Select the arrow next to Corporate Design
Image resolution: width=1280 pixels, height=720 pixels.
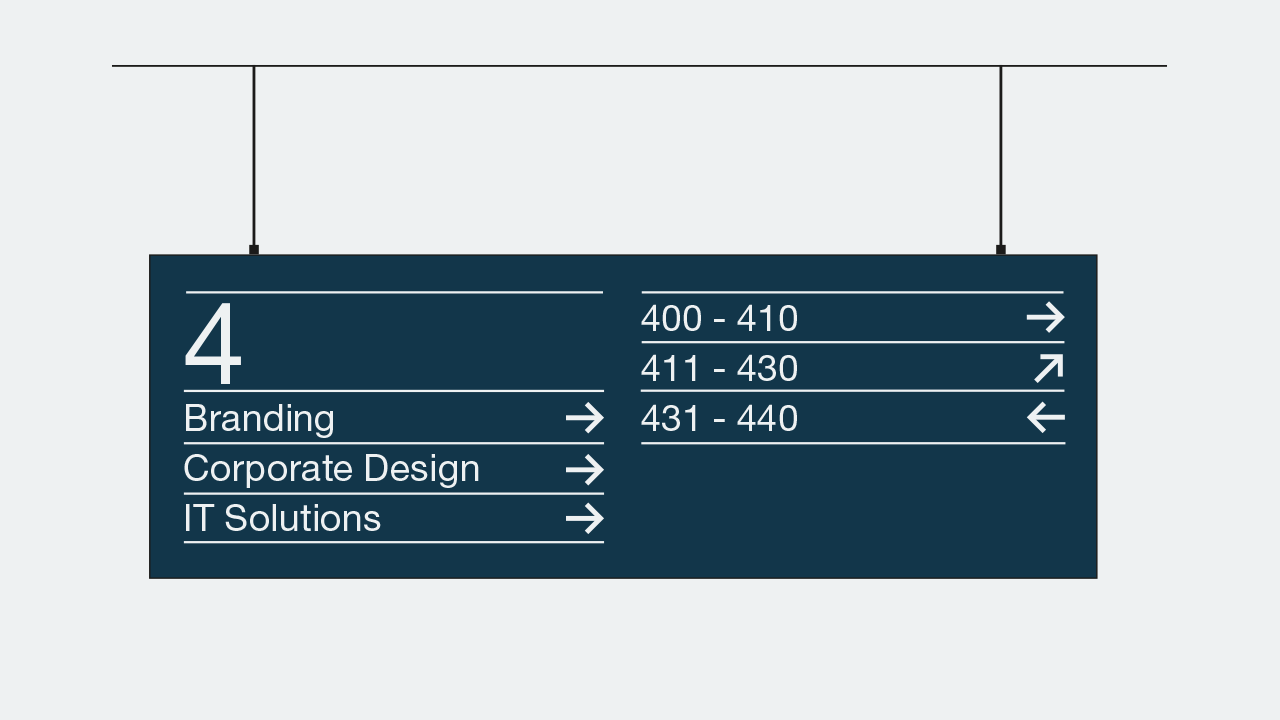coord(585,469)
